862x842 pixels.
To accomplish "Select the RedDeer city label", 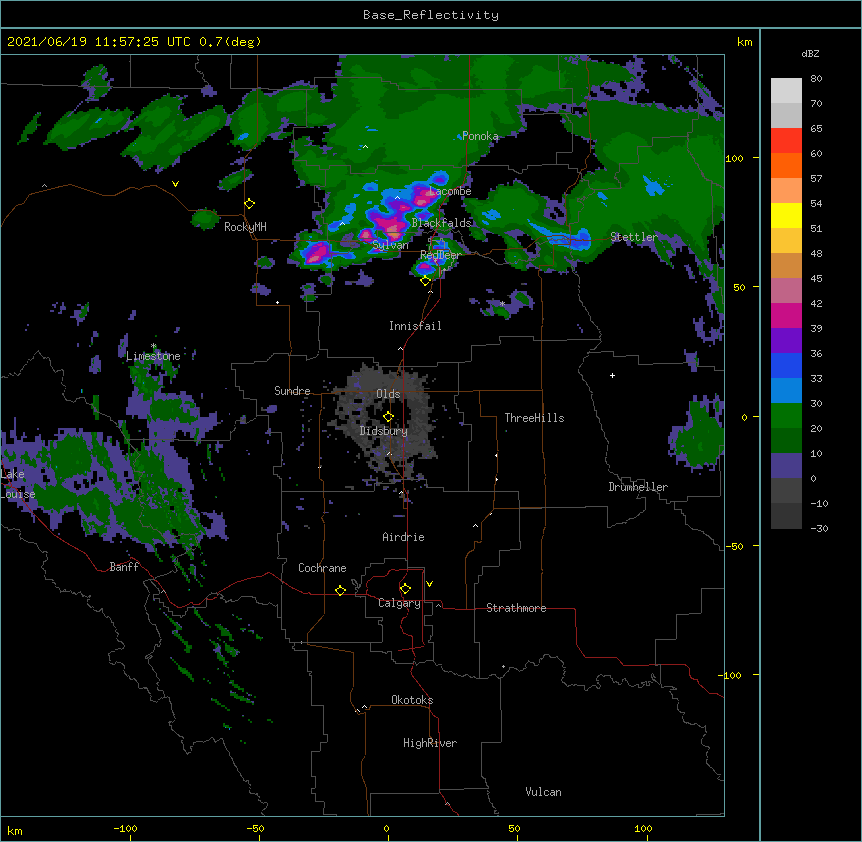I will tap(440, 255).
